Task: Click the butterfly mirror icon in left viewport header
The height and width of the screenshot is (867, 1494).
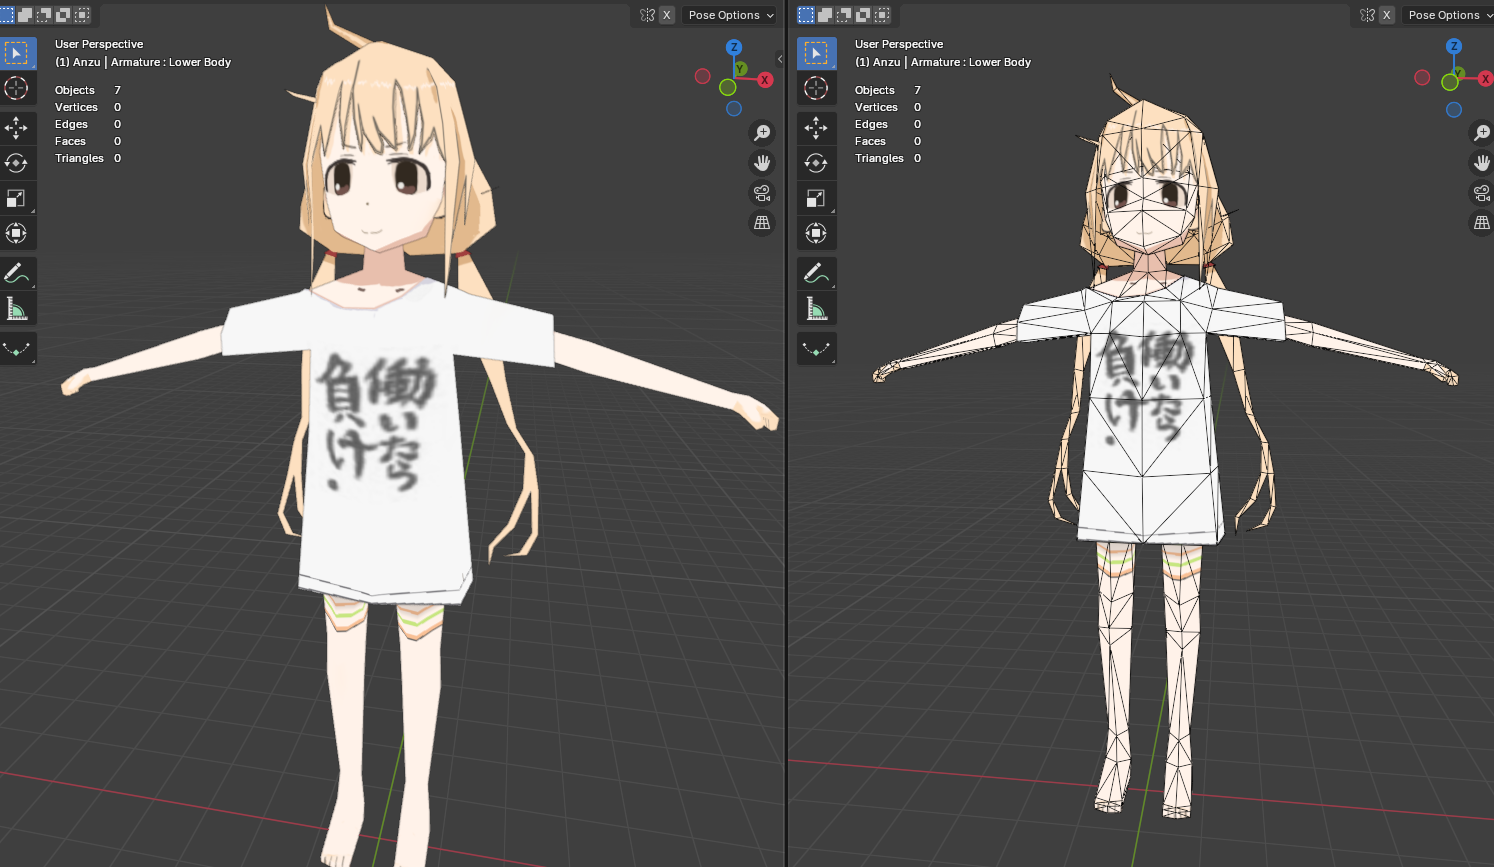Action: [x=647, y=15]
